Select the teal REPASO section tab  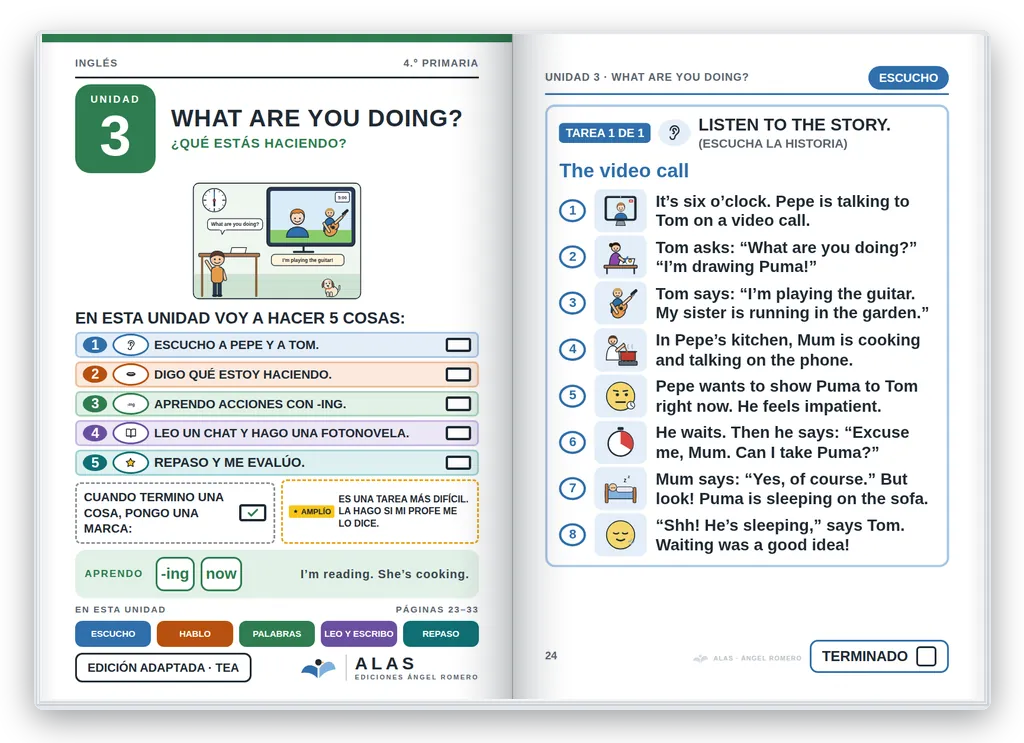click(441, 634)
